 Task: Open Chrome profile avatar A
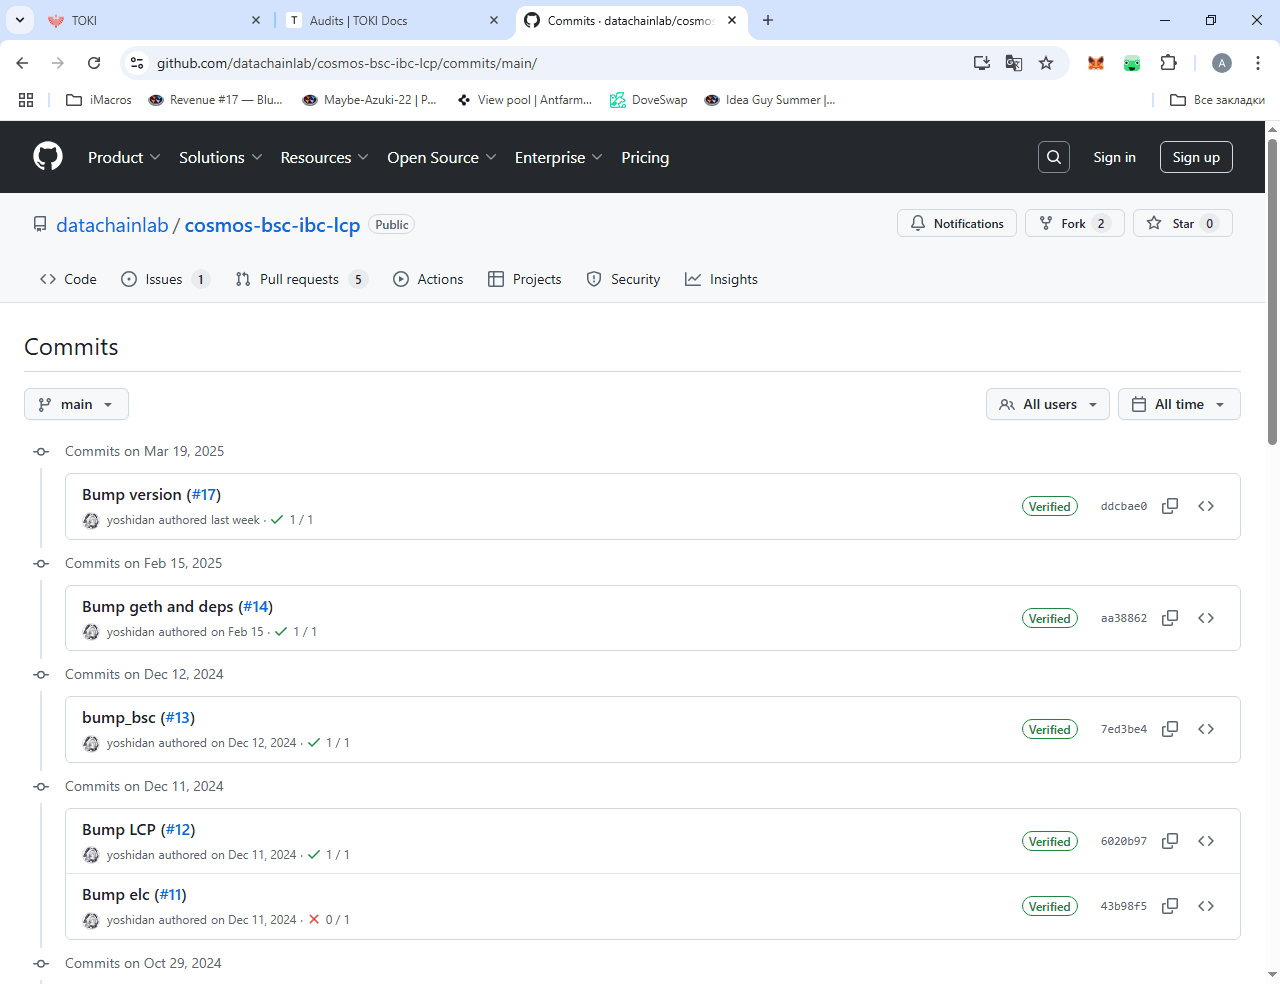click(1222, 63)
